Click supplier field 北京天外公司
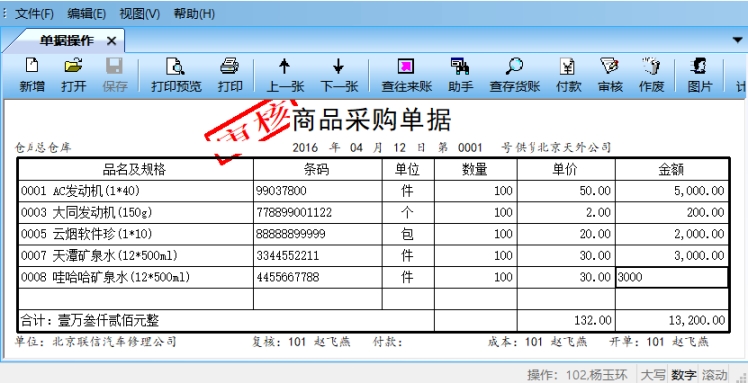Viewport: 748px width, 384px height. [574, 147]
